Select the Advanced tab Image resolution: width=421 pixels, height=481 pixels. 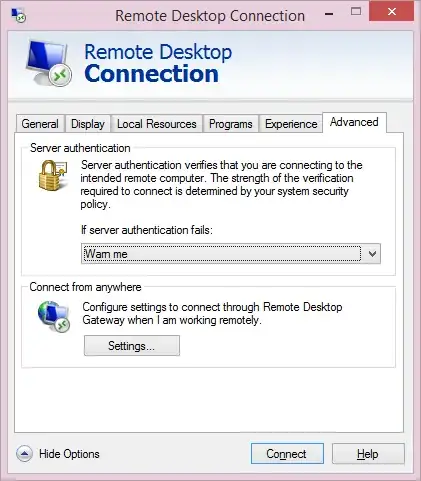(354, 122)
